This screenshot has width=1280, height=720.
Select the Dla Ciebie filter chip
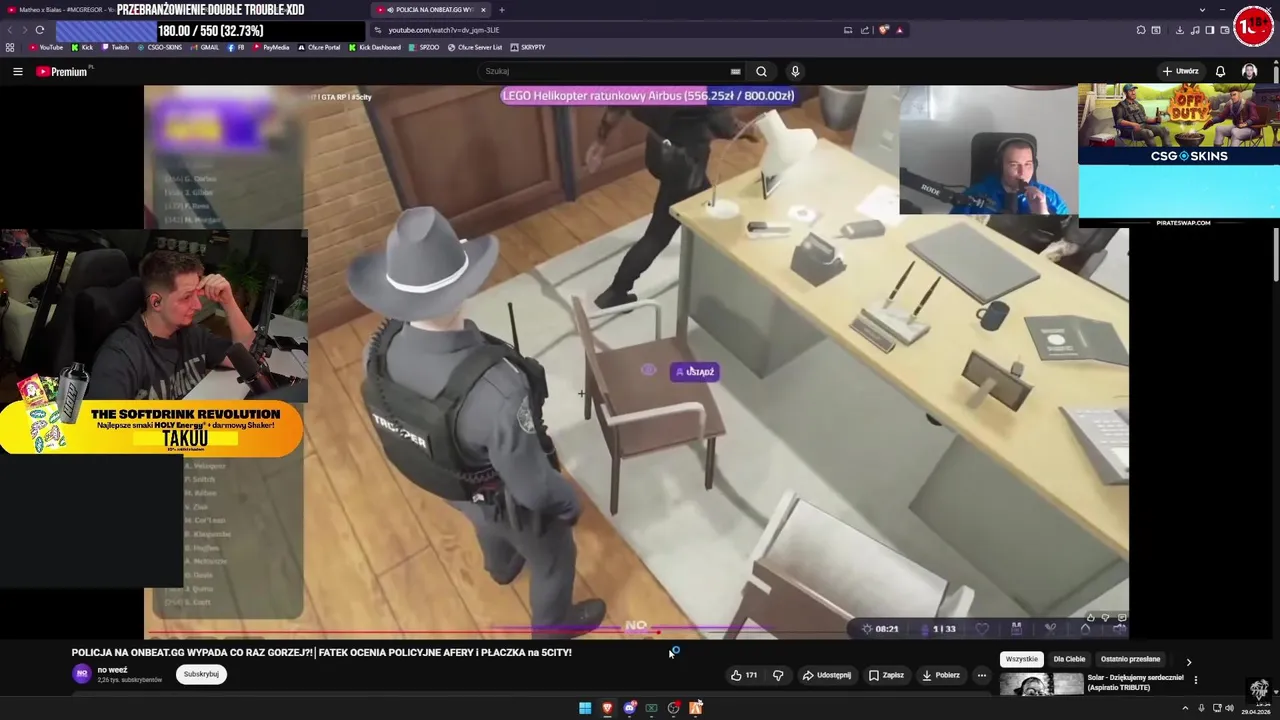[1069, 659]
